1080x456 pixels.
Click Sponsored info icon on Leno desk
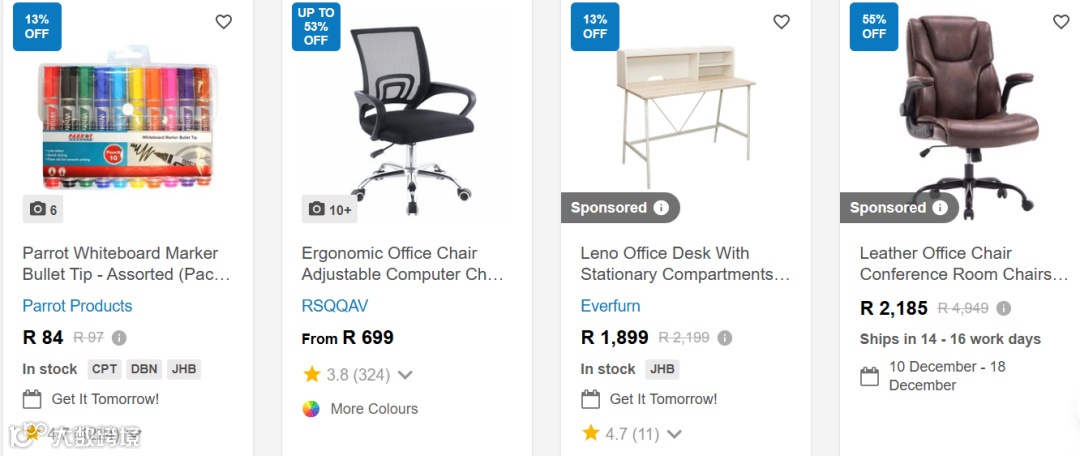pyautogui.click(x=661, y=208)
